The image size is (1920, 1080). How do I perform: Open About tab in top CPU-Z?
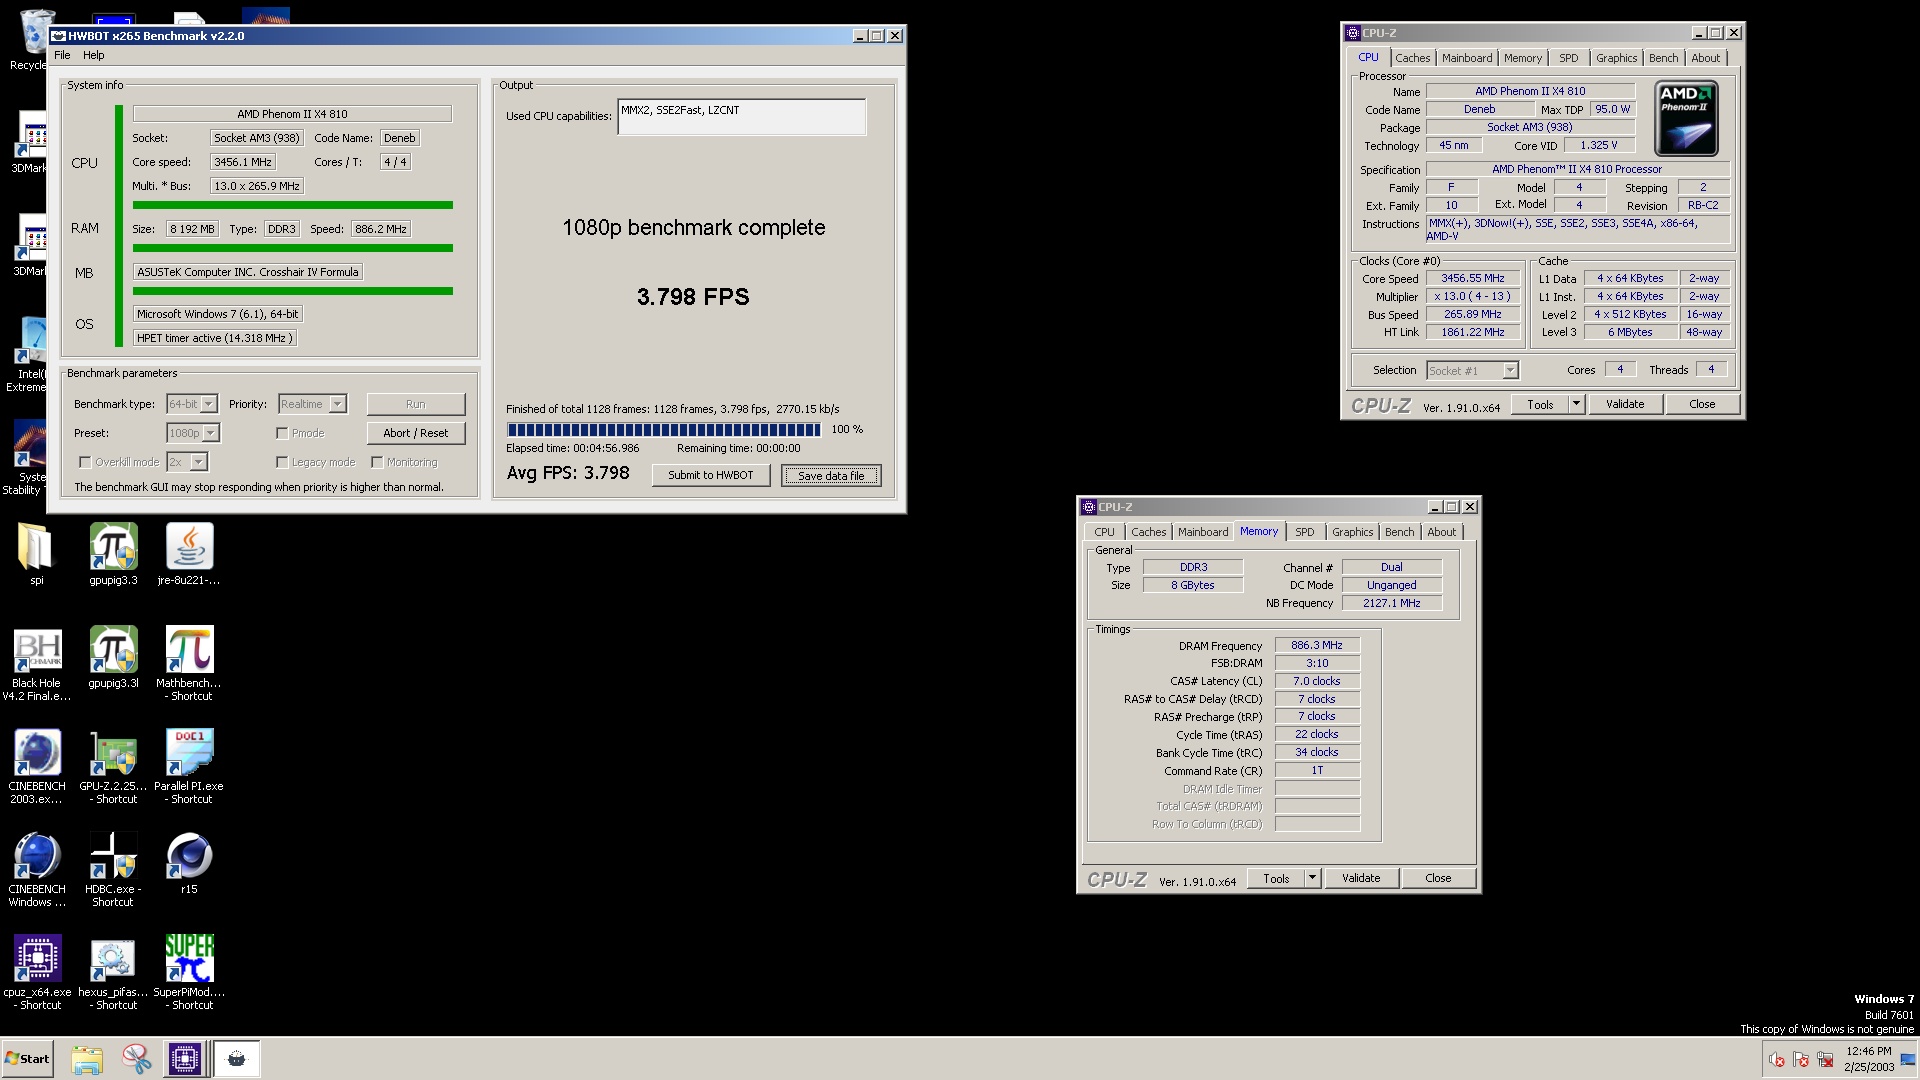pyautogui.click(x=1706, y=58)
